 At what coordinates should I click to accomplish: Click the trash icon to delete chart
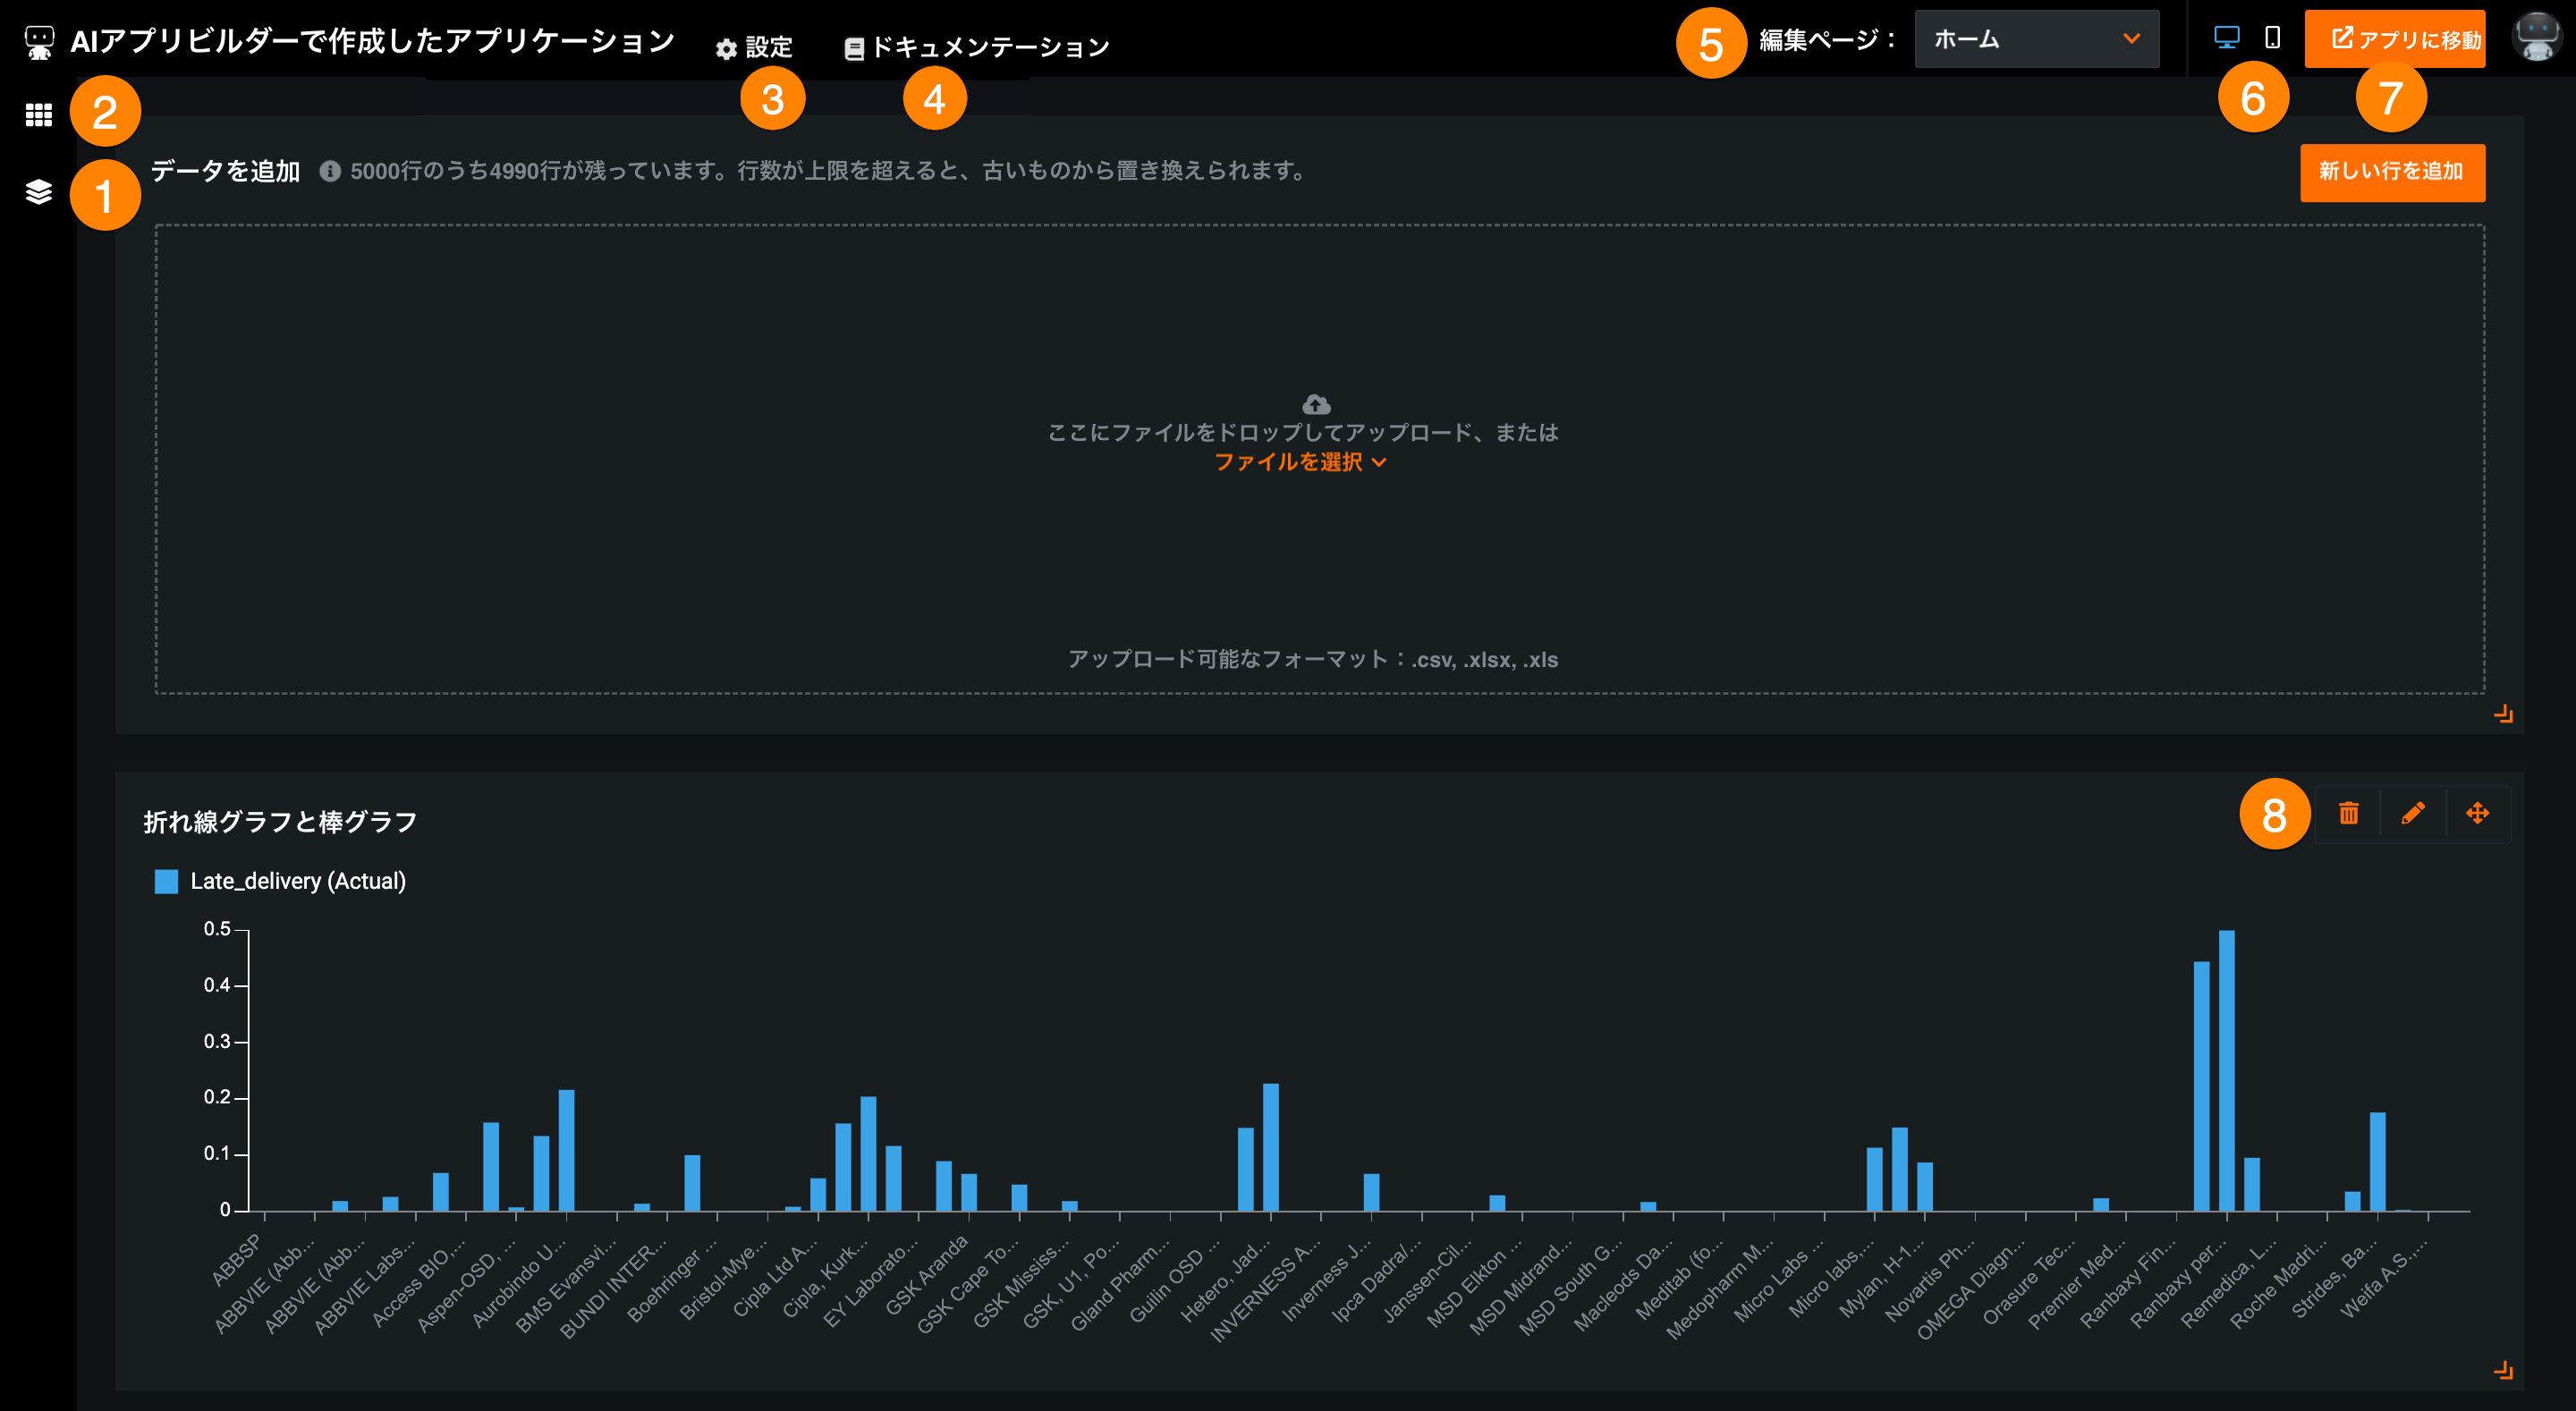click(2348, 813)
